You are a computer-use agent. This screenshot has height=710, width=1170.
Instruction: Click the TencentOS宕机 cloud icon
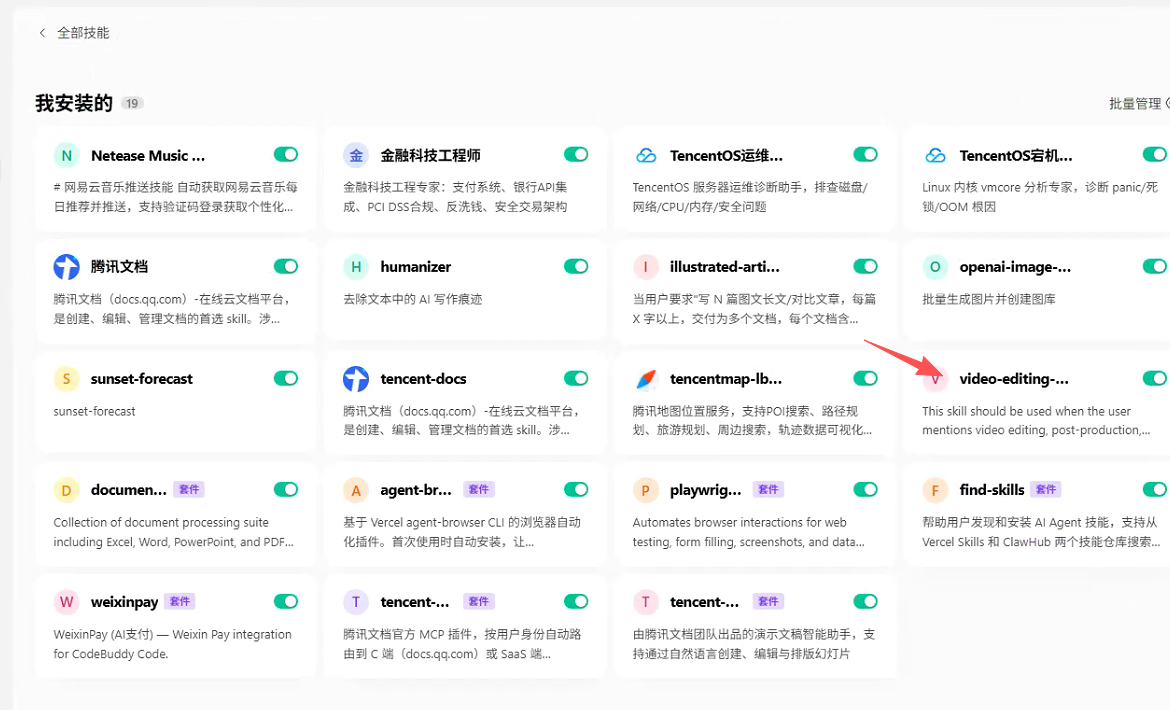click(x=935, y=155)
